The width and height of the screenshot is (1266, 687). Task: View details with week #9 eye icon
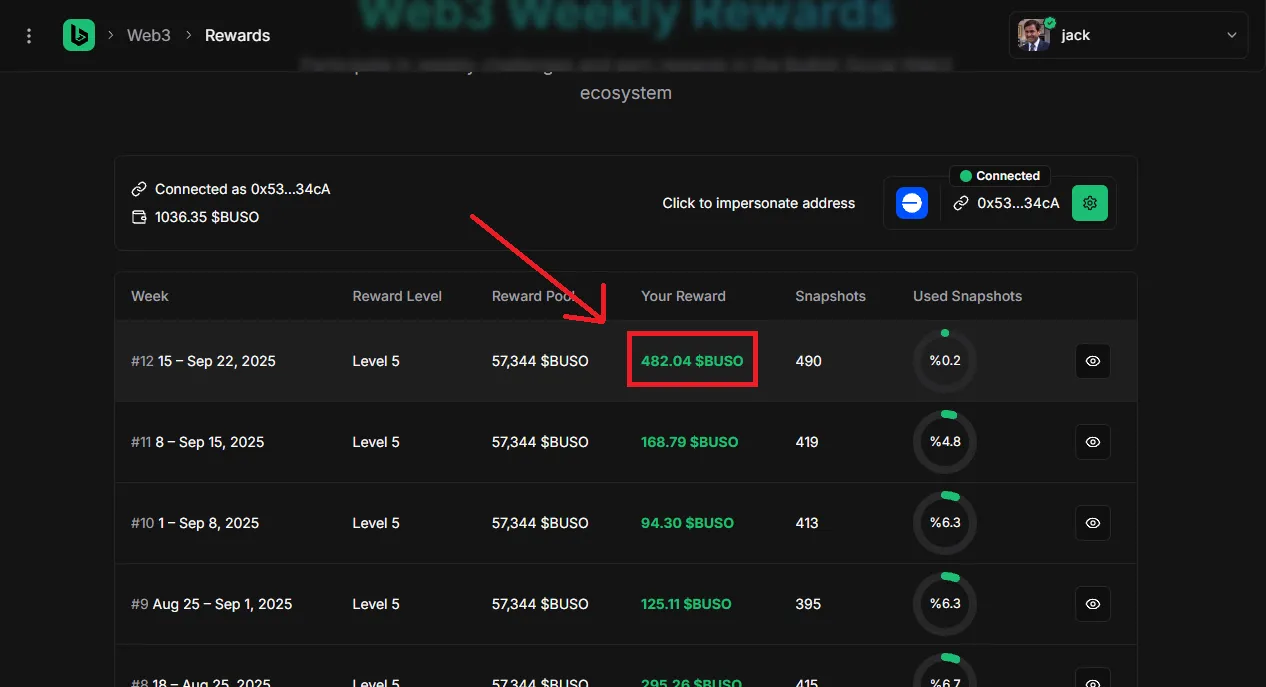[1093, 604]
